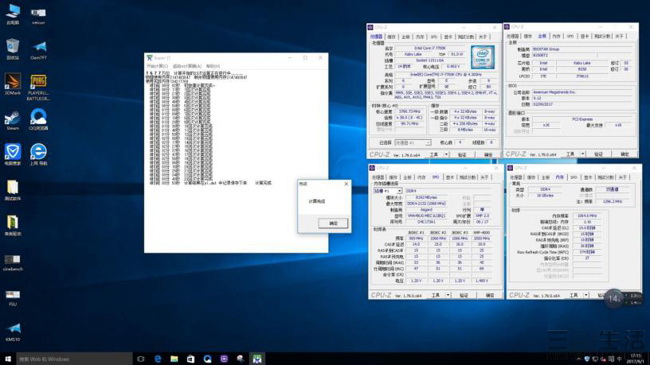Expand the Tools dropdown arrow in the memory window

(x=586, y=295)
